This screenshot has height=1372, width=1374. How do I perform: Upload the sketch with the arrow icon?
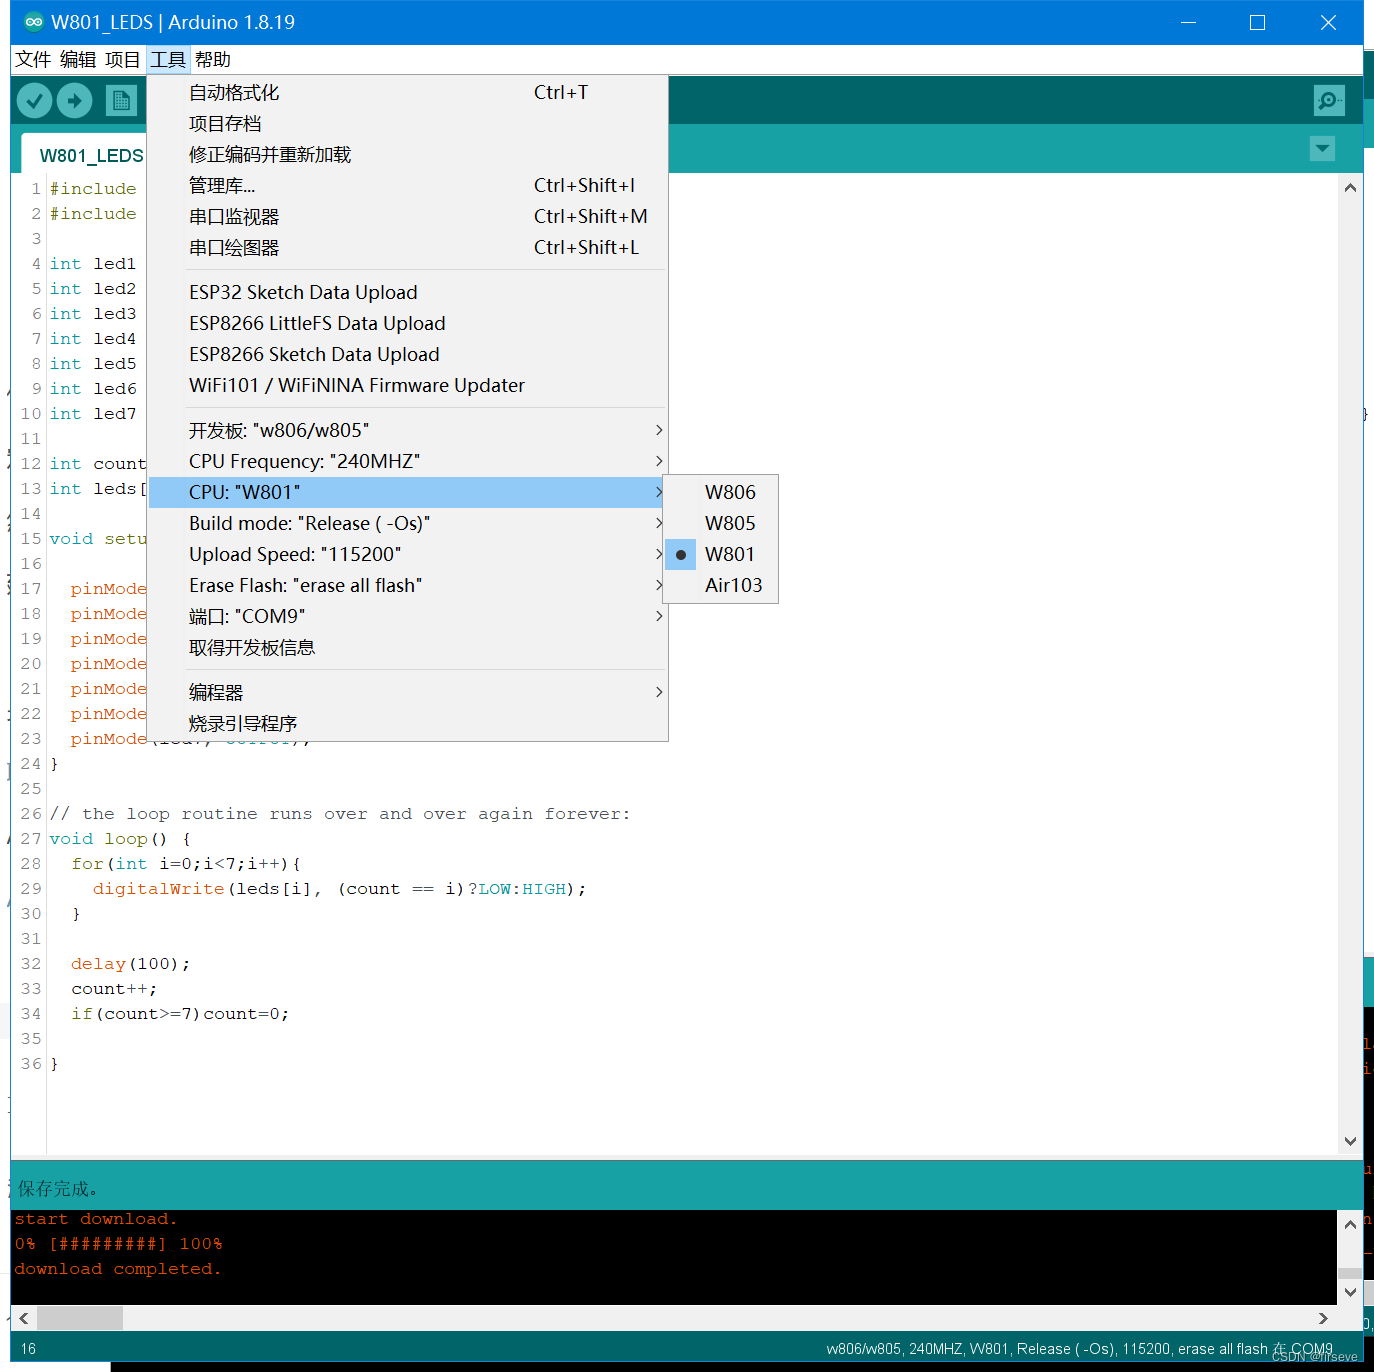click(74, 100)
